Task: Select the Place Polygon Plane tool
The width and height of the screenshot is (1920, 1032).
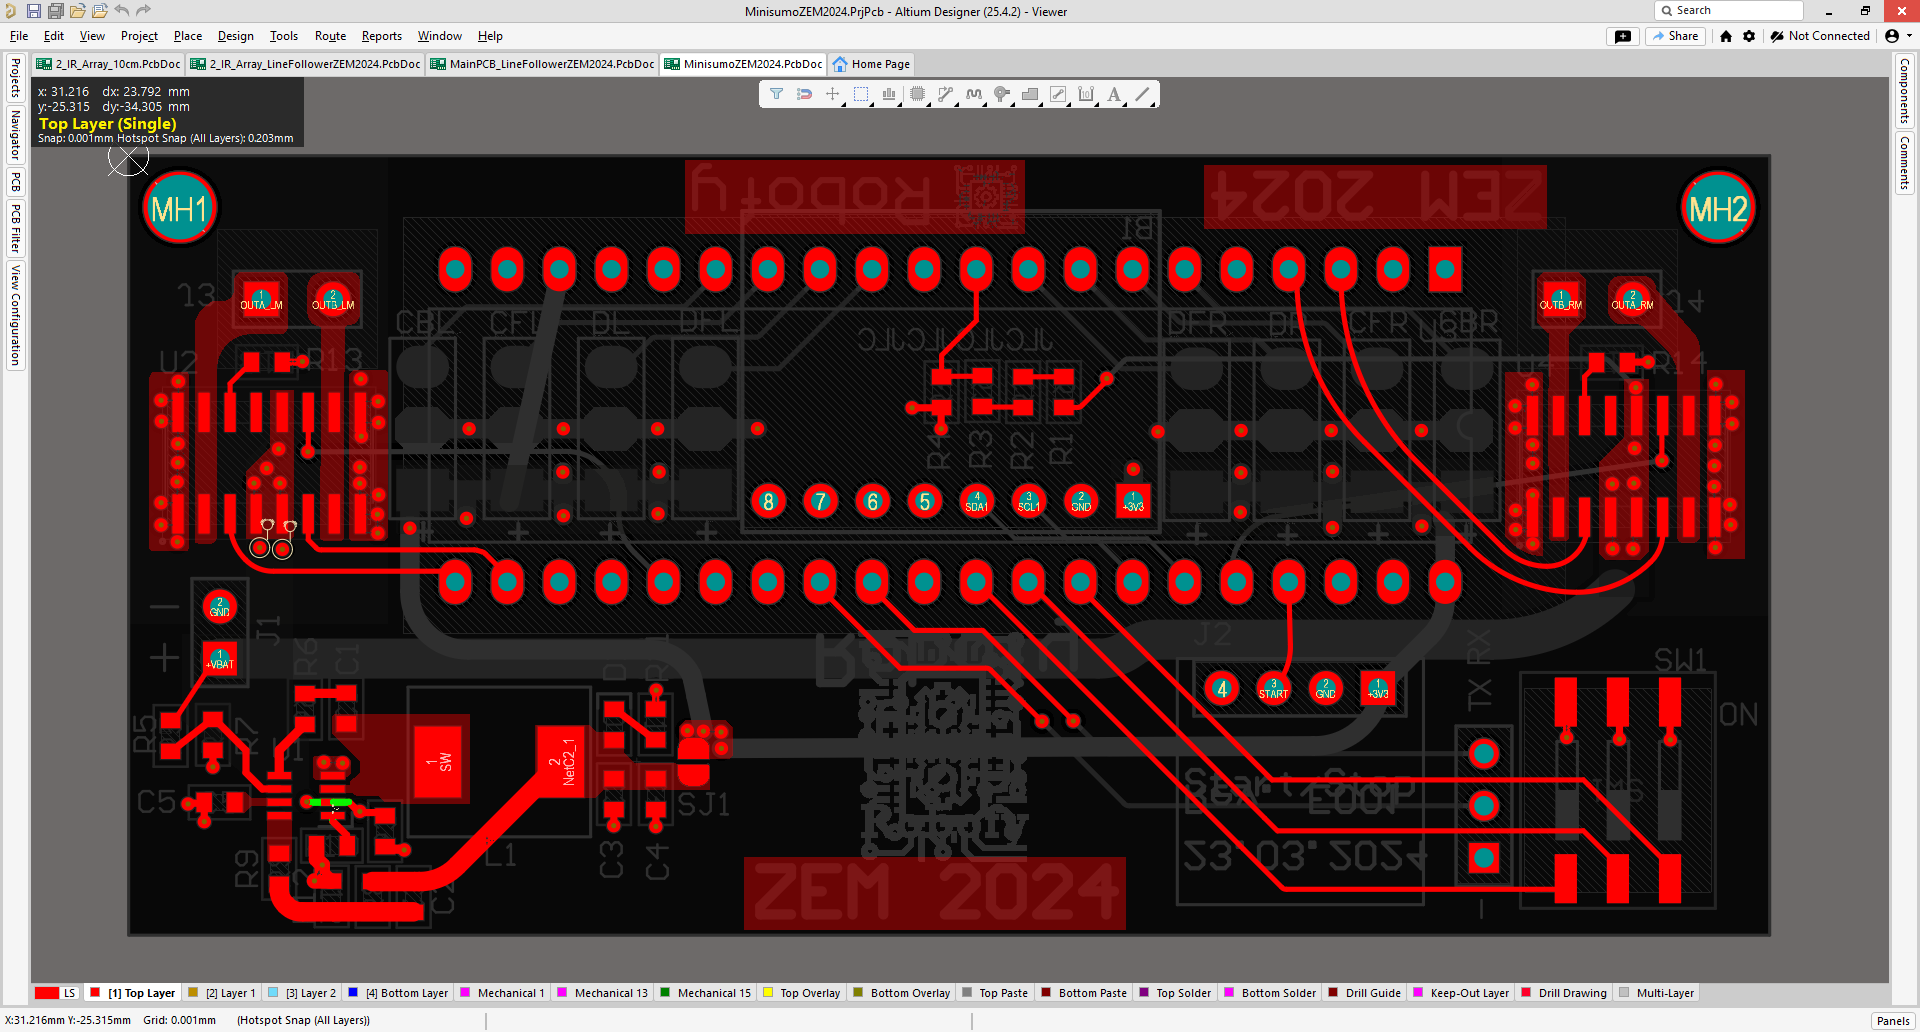Action: [1029, 94]
